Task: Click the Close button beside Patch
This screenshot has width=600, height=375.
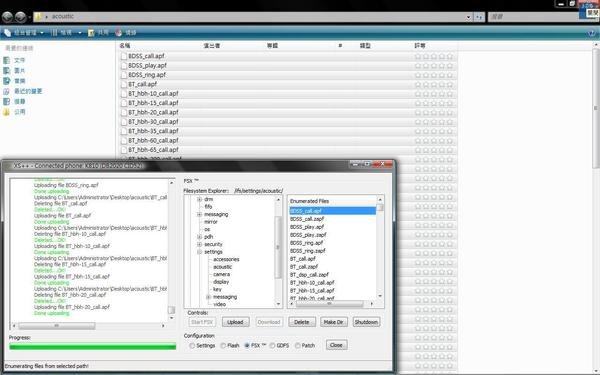Action: [337, 345]
